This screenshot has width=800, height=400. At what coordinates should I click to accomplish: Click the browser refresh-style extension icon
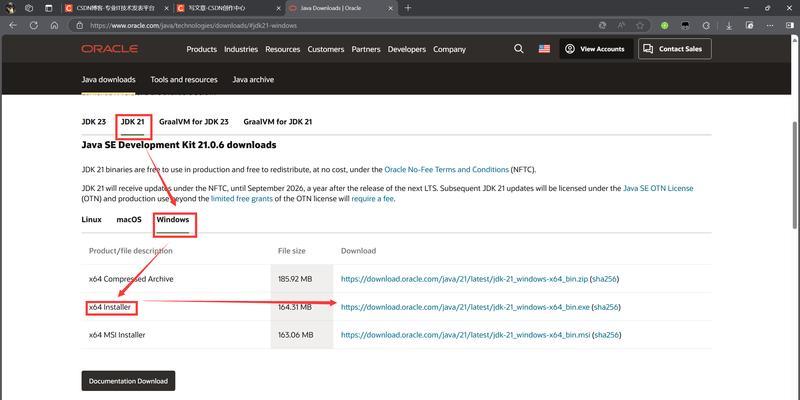click(706, 26)
